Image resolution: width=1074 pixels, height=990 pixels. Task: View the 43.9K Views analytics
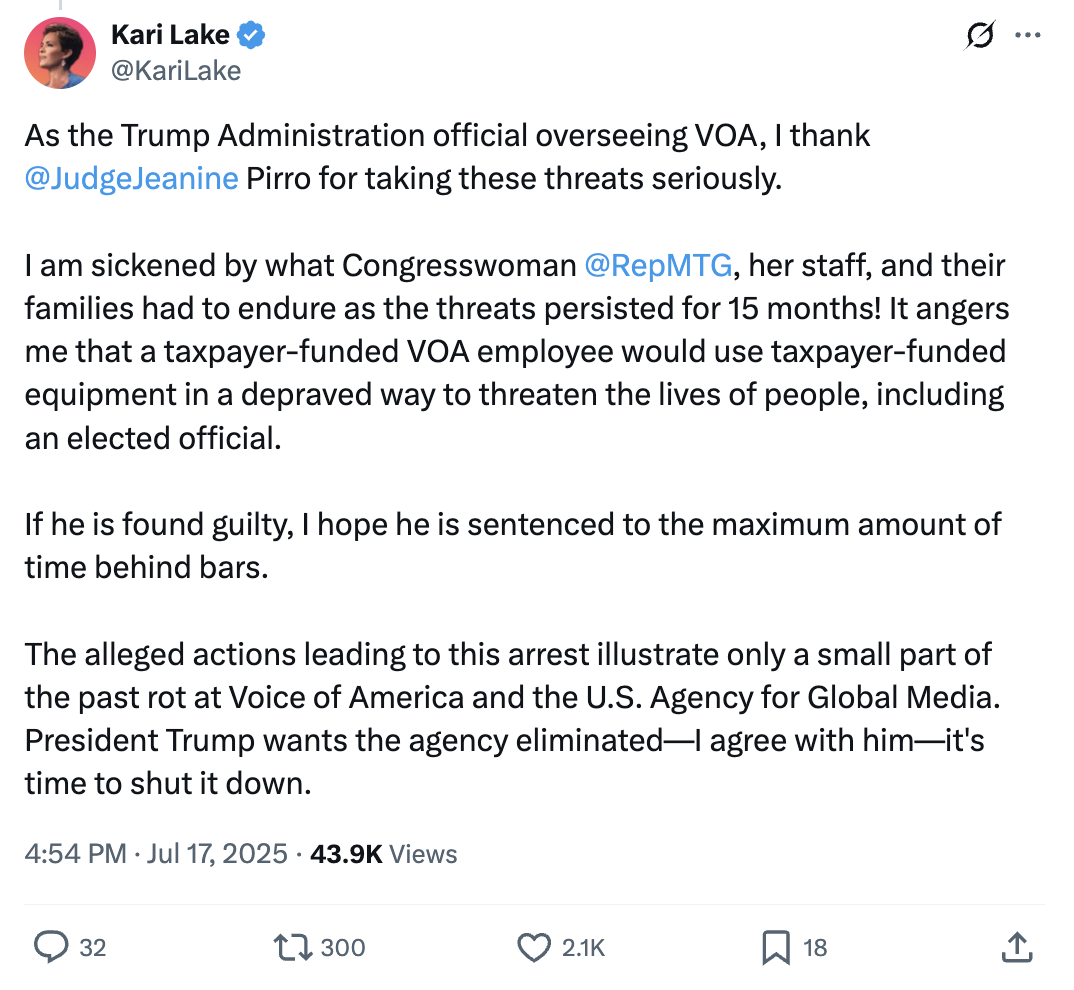point(384,854)
